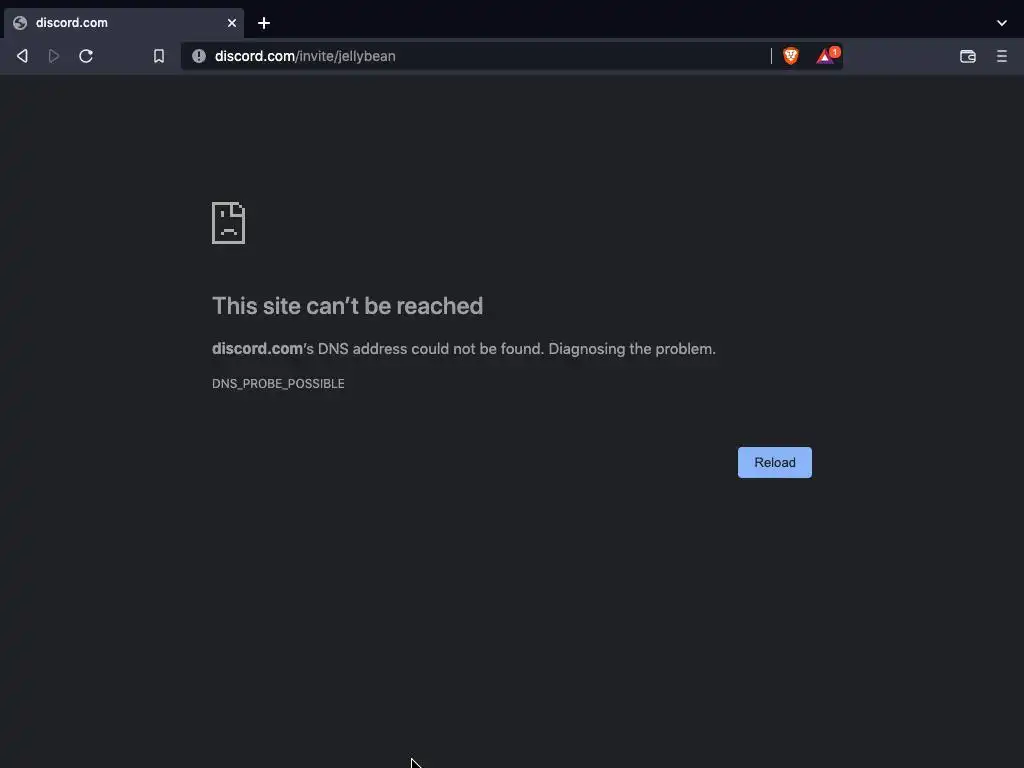View site information via the exclamation icon
Image resolution: width=1024 pixels, height=768 pixels.
199,56
